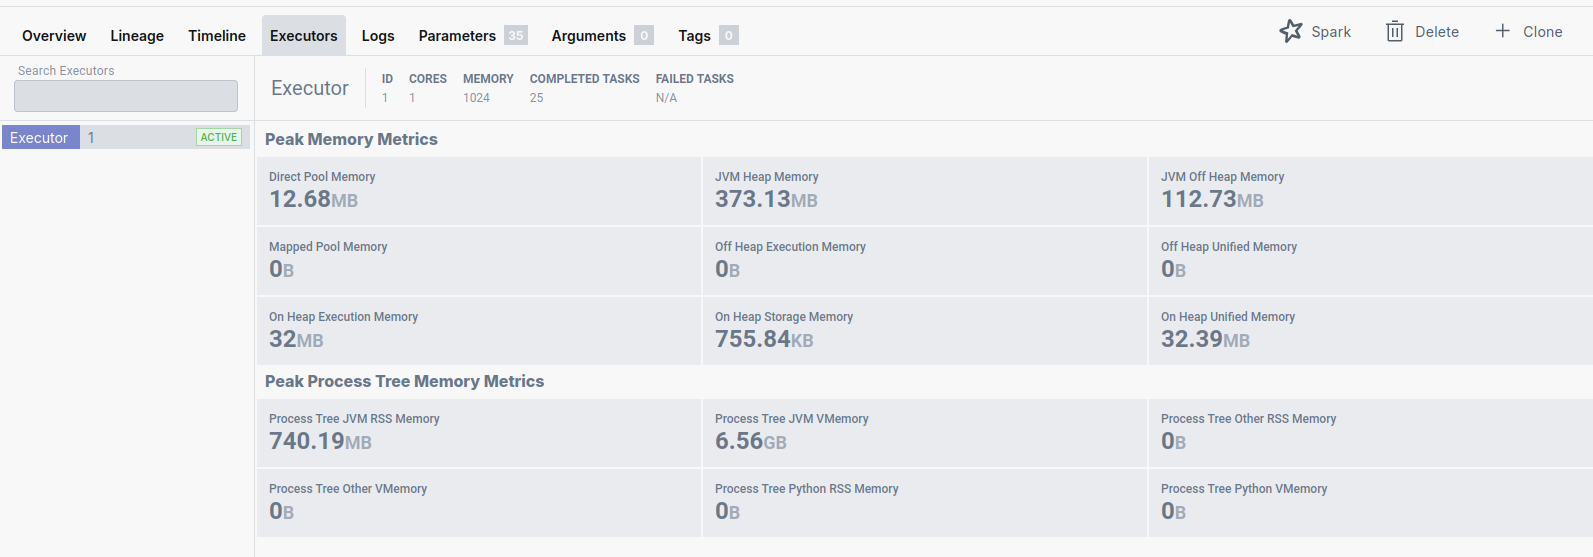Click the Delete trash can icon
The image size is (1593, 557).
[x=1395, y=32]
